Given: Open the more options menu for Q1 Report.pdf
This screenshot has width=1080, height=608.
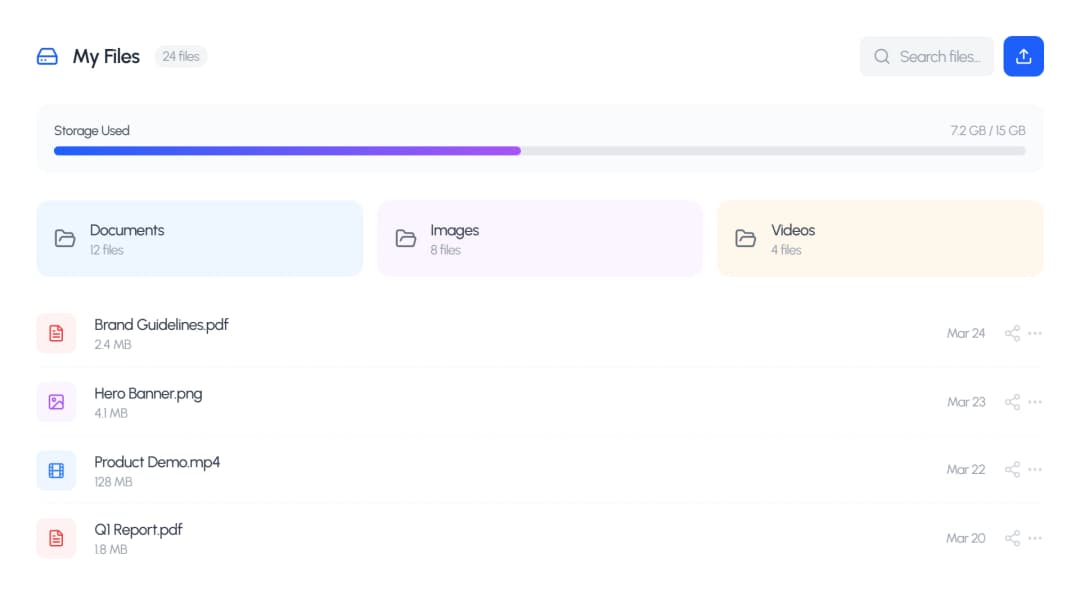Looking at the screenshot, I should (1035, 538).
